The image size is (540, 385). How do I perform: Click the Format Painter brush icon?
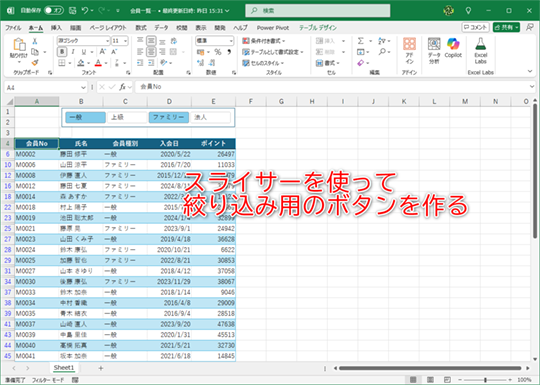[x=35, y=63]
